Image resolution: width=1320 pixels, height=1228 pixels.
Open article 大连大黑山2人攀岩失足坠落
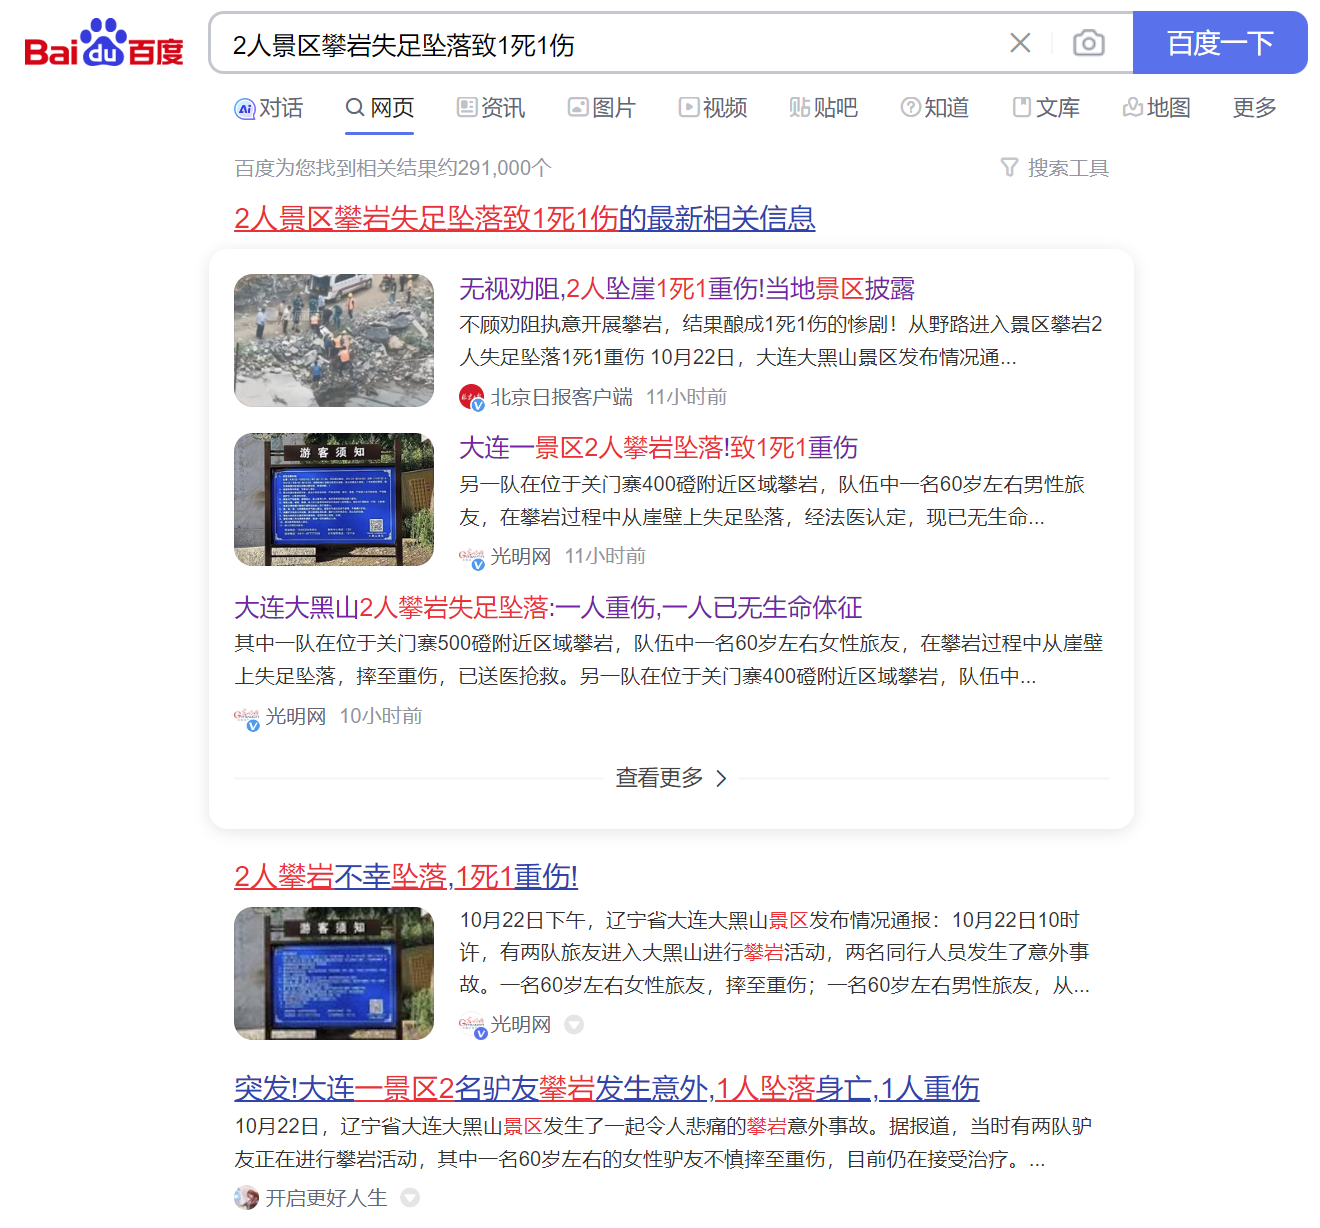click(548, 608)
